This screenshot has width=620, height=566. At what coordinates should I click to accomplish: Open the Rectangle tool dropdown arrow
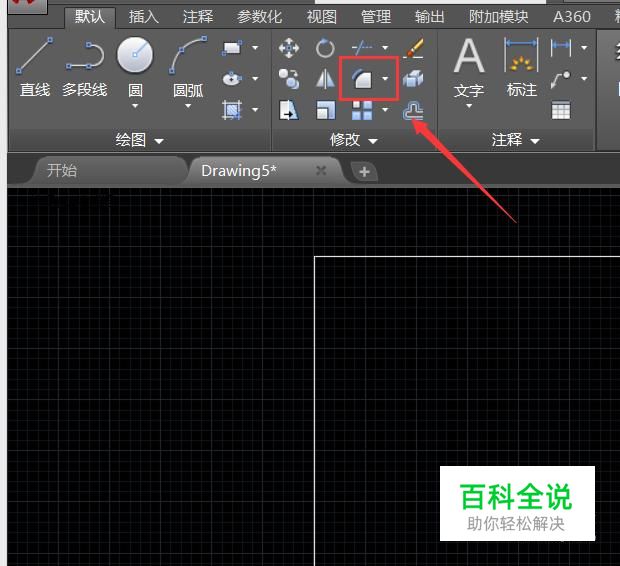coord(255,48)
